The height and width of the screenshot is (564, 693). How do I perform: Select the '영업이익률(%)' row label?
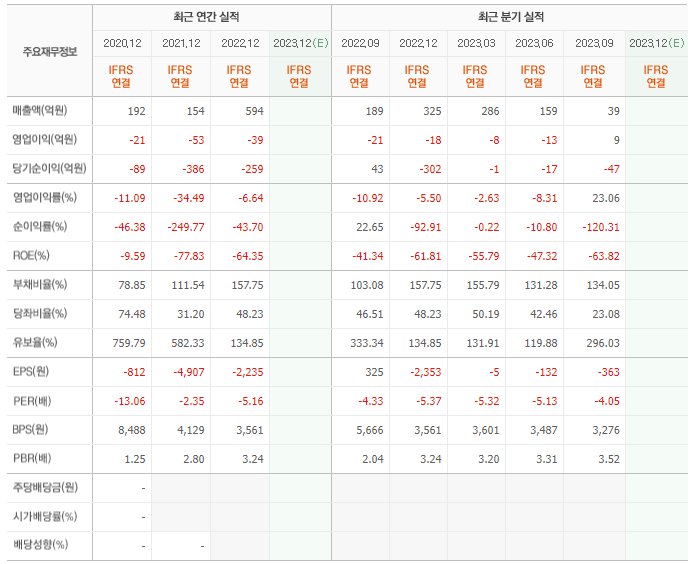45,198
